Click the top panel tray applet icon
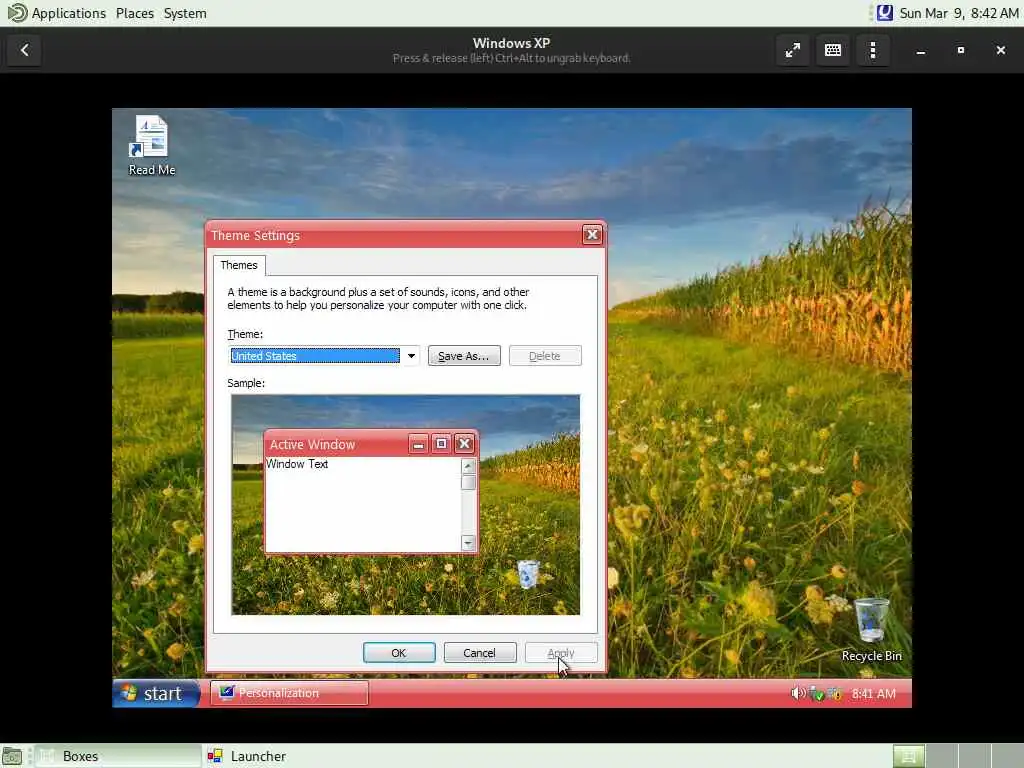Viewport: 1024px width, 768px height. 884,13
